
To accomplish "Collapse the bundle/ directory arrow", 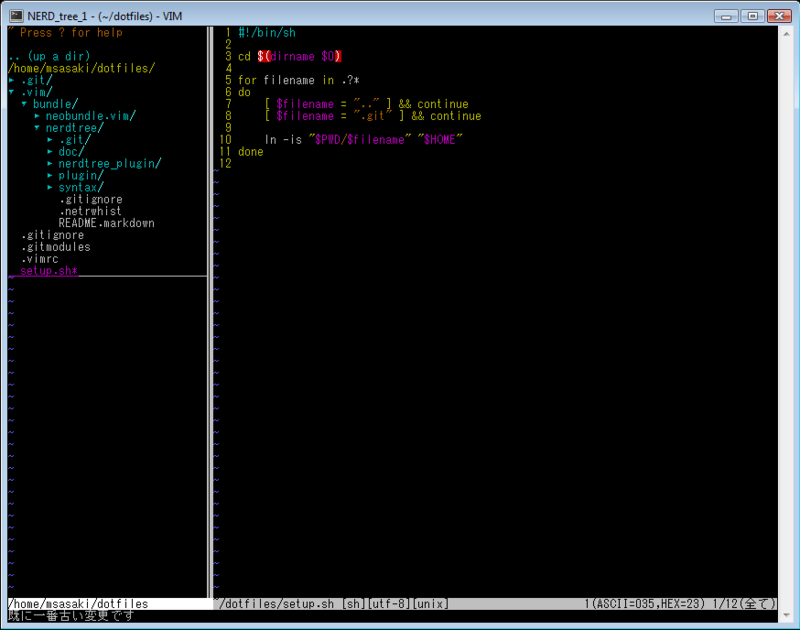I will click(x=24, y=104).
